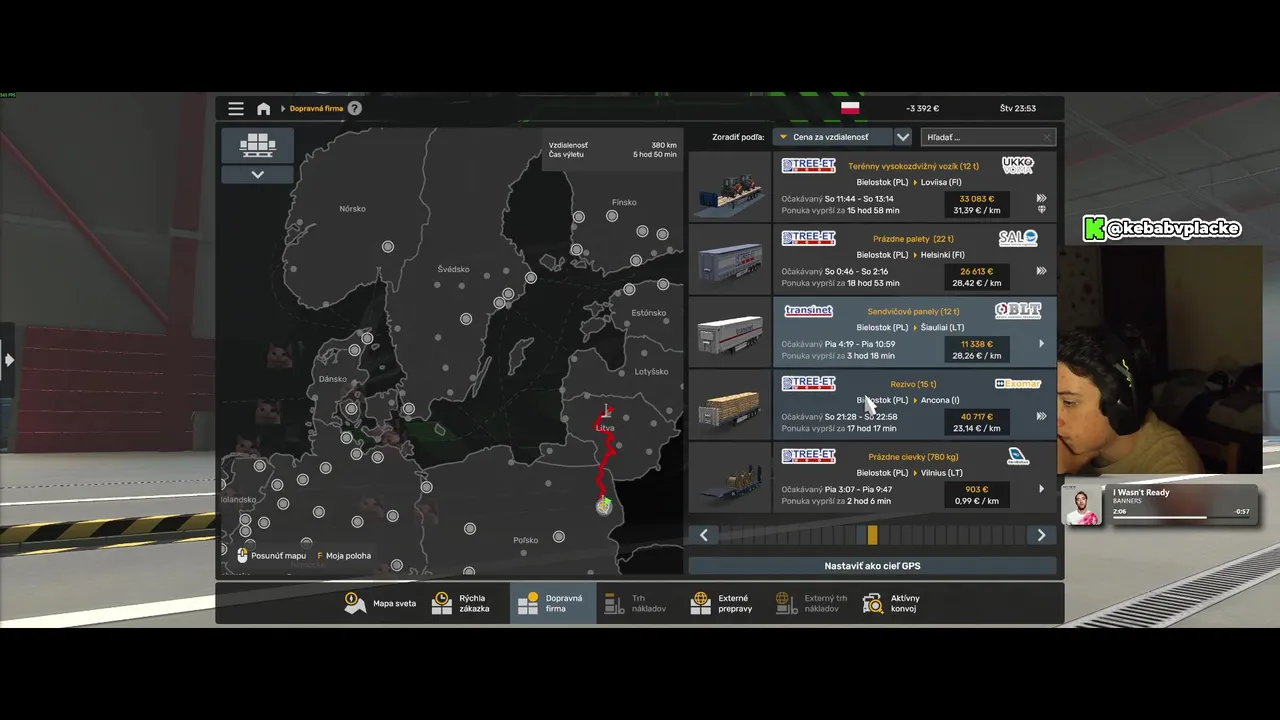1280x720 pixels.
Task: Click the cargo pallet filter button
Action: pyautogui.click(x=257, y=145)
